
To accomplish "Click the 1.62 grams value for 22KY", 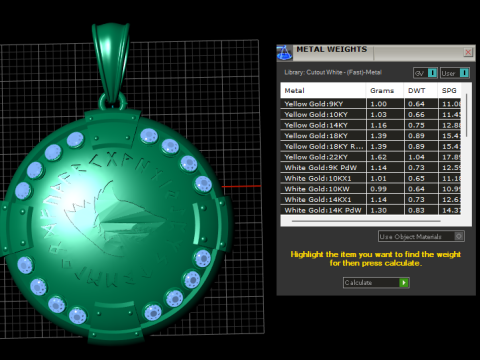I will (379, 157).
